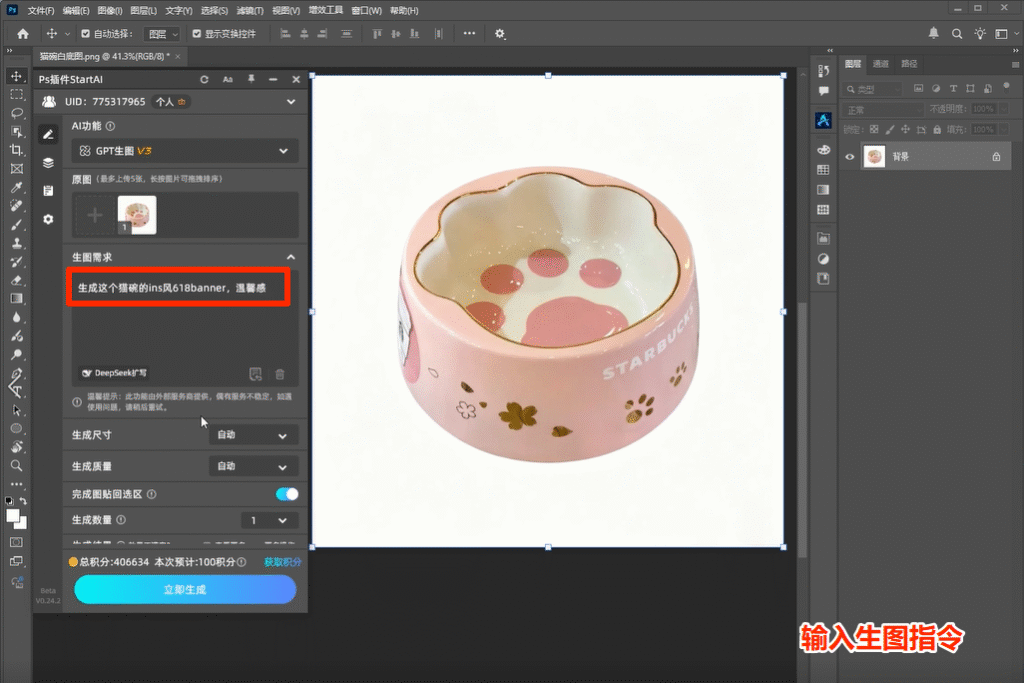Click the uploaded cat bowl thumbnail
Viewport: 1024px width, 683px height.
137,215
